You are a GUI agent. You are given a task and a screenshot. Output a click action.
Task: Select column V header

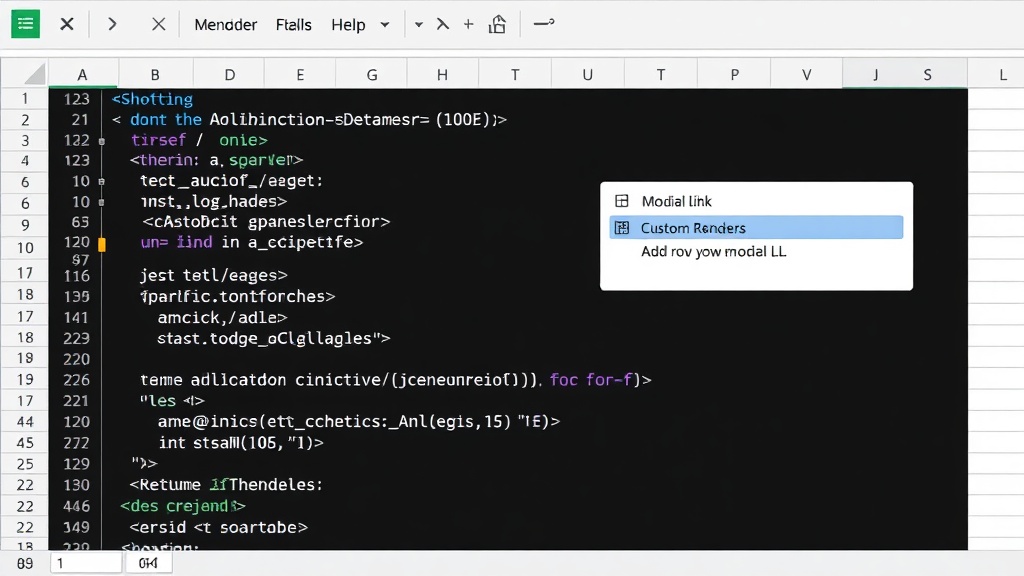click(x=807, y=74)
